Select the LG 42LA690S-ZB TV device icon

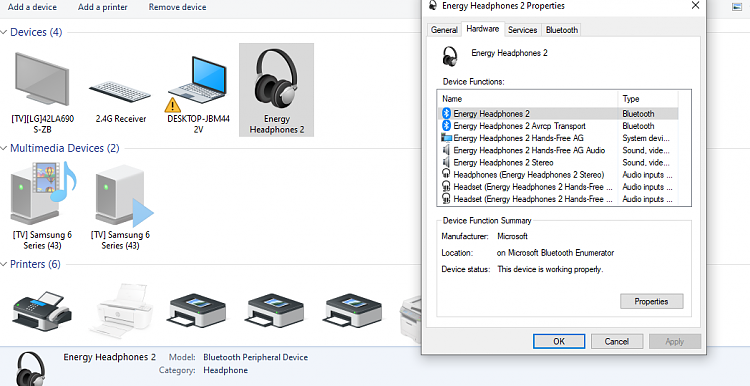click(42, 79)
